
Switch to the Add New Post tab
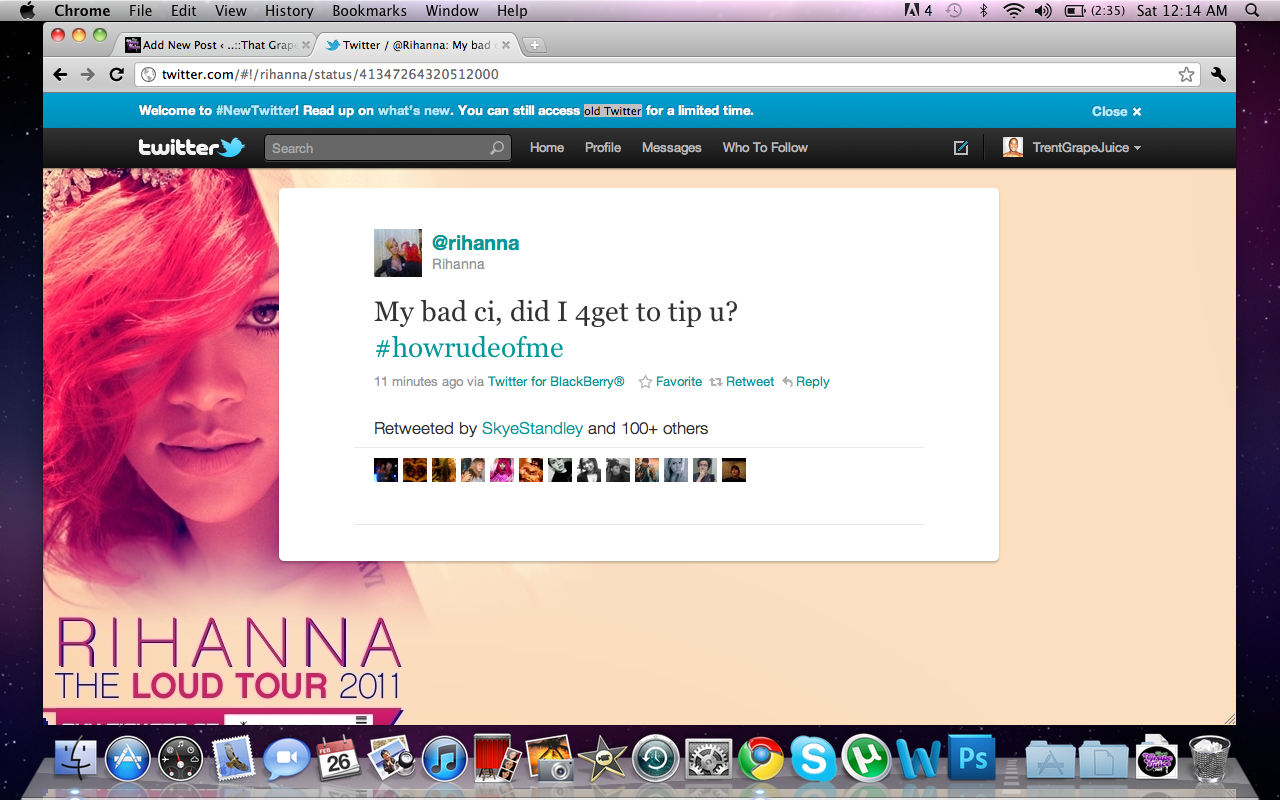216,45
